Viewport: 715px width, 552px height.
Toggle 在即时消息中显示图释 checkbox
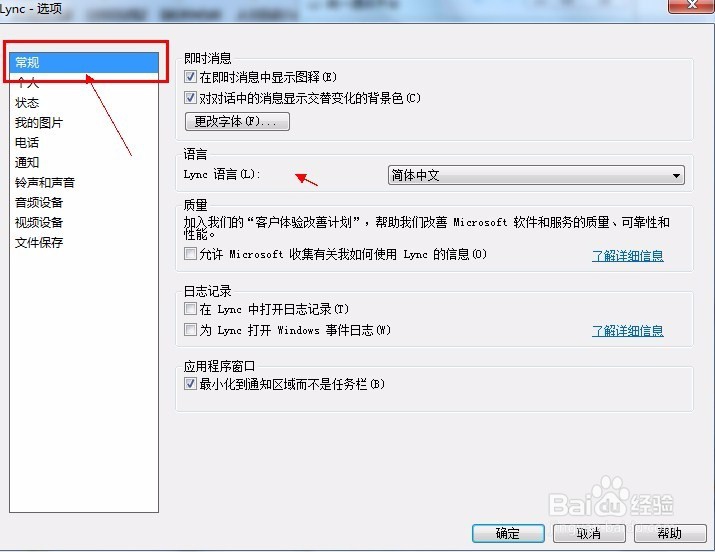(190, 77)
